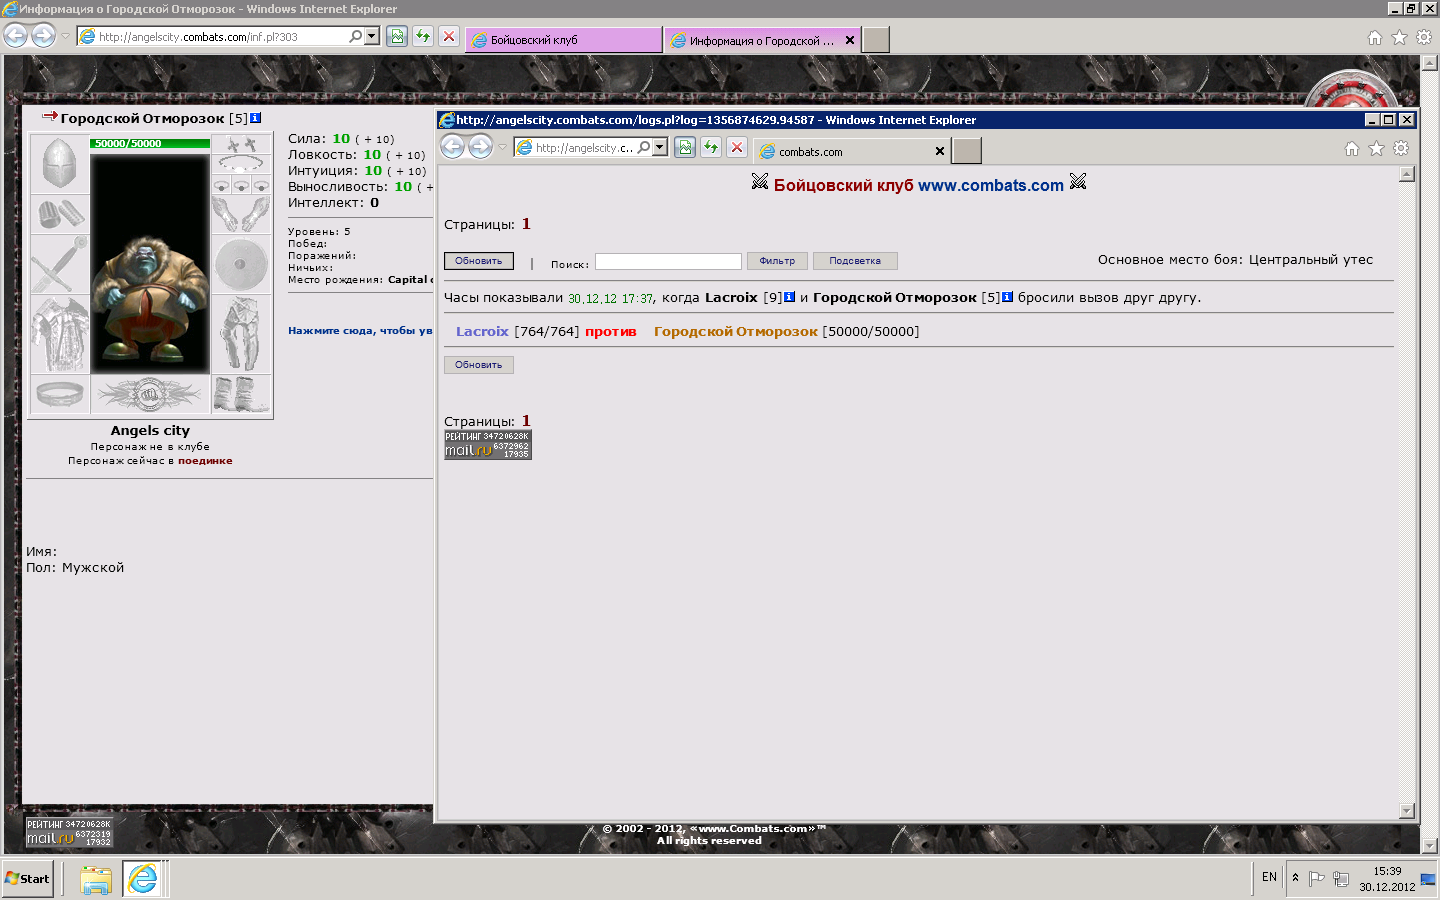The width and height of the screenshot is (1440, 900).
Task: Click sword weapon slot on character
Action: 60,265
